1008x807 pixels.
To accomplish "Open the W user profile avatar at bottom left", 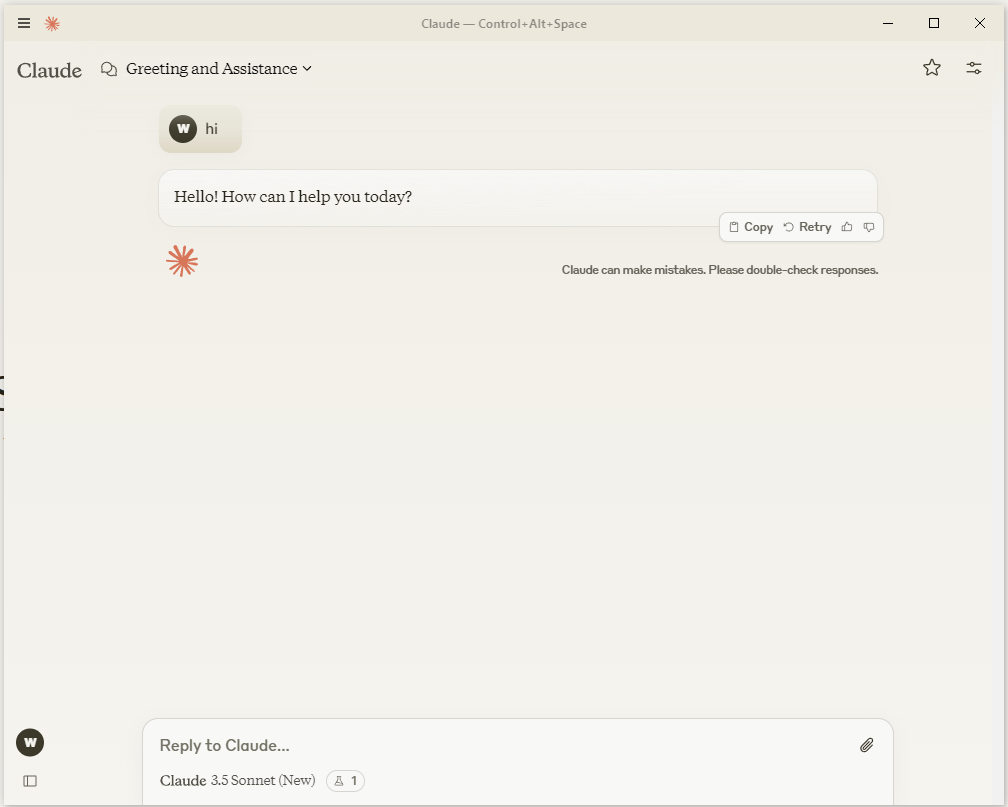I will (x=30, y=743).
